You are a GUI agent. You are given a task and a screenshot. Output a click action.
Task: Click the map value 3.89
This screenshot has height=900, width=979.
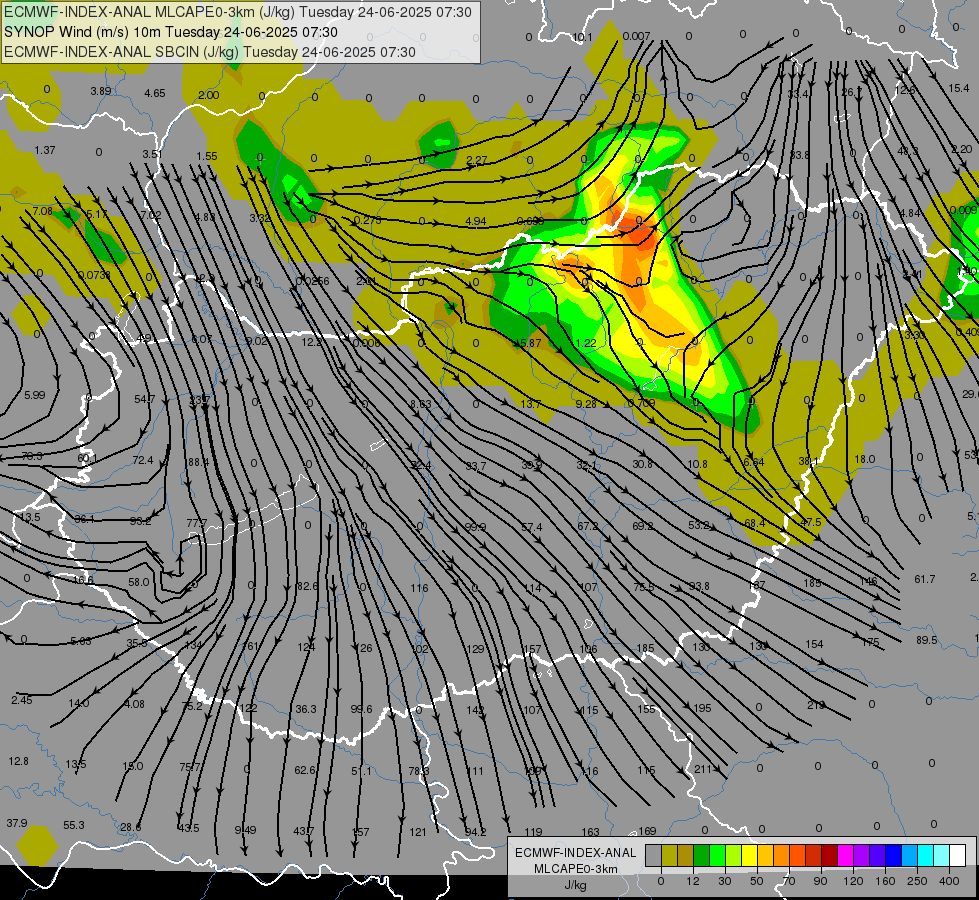click(x=101, y=91)
